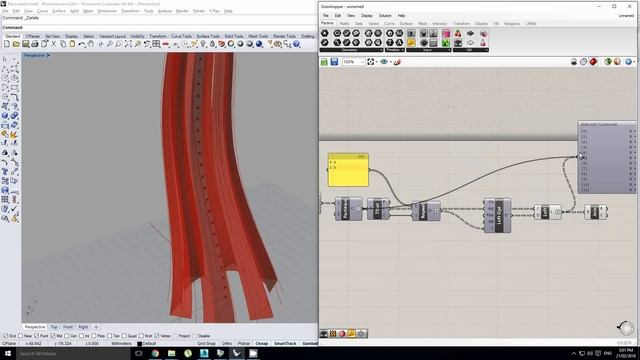
Task: Toggle the Perp osnap checkbox
Action: 93,336
